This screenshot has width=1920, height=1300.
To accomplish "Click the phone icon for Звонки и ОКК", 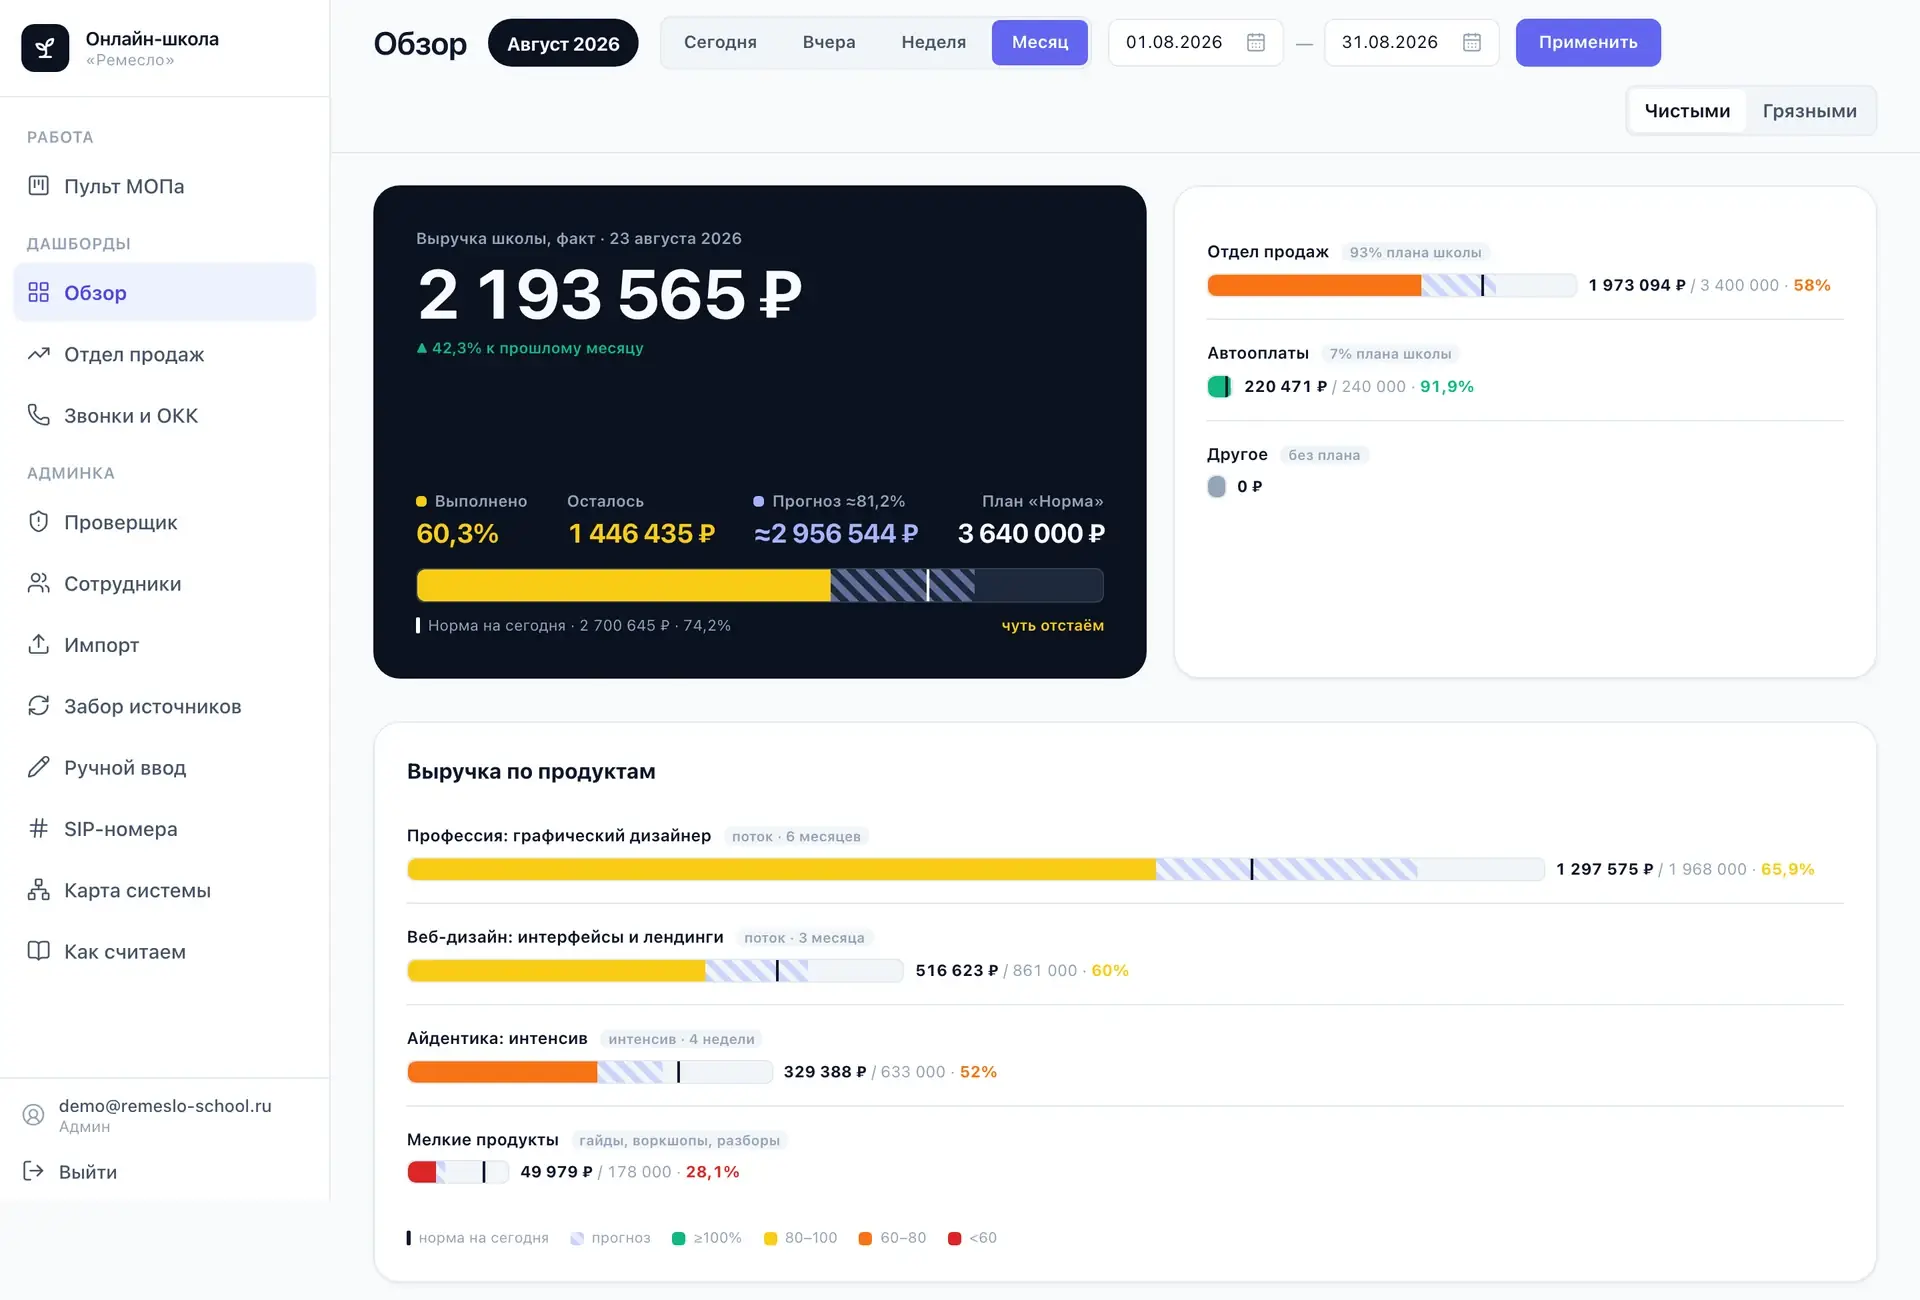I will tap(38, 415).
